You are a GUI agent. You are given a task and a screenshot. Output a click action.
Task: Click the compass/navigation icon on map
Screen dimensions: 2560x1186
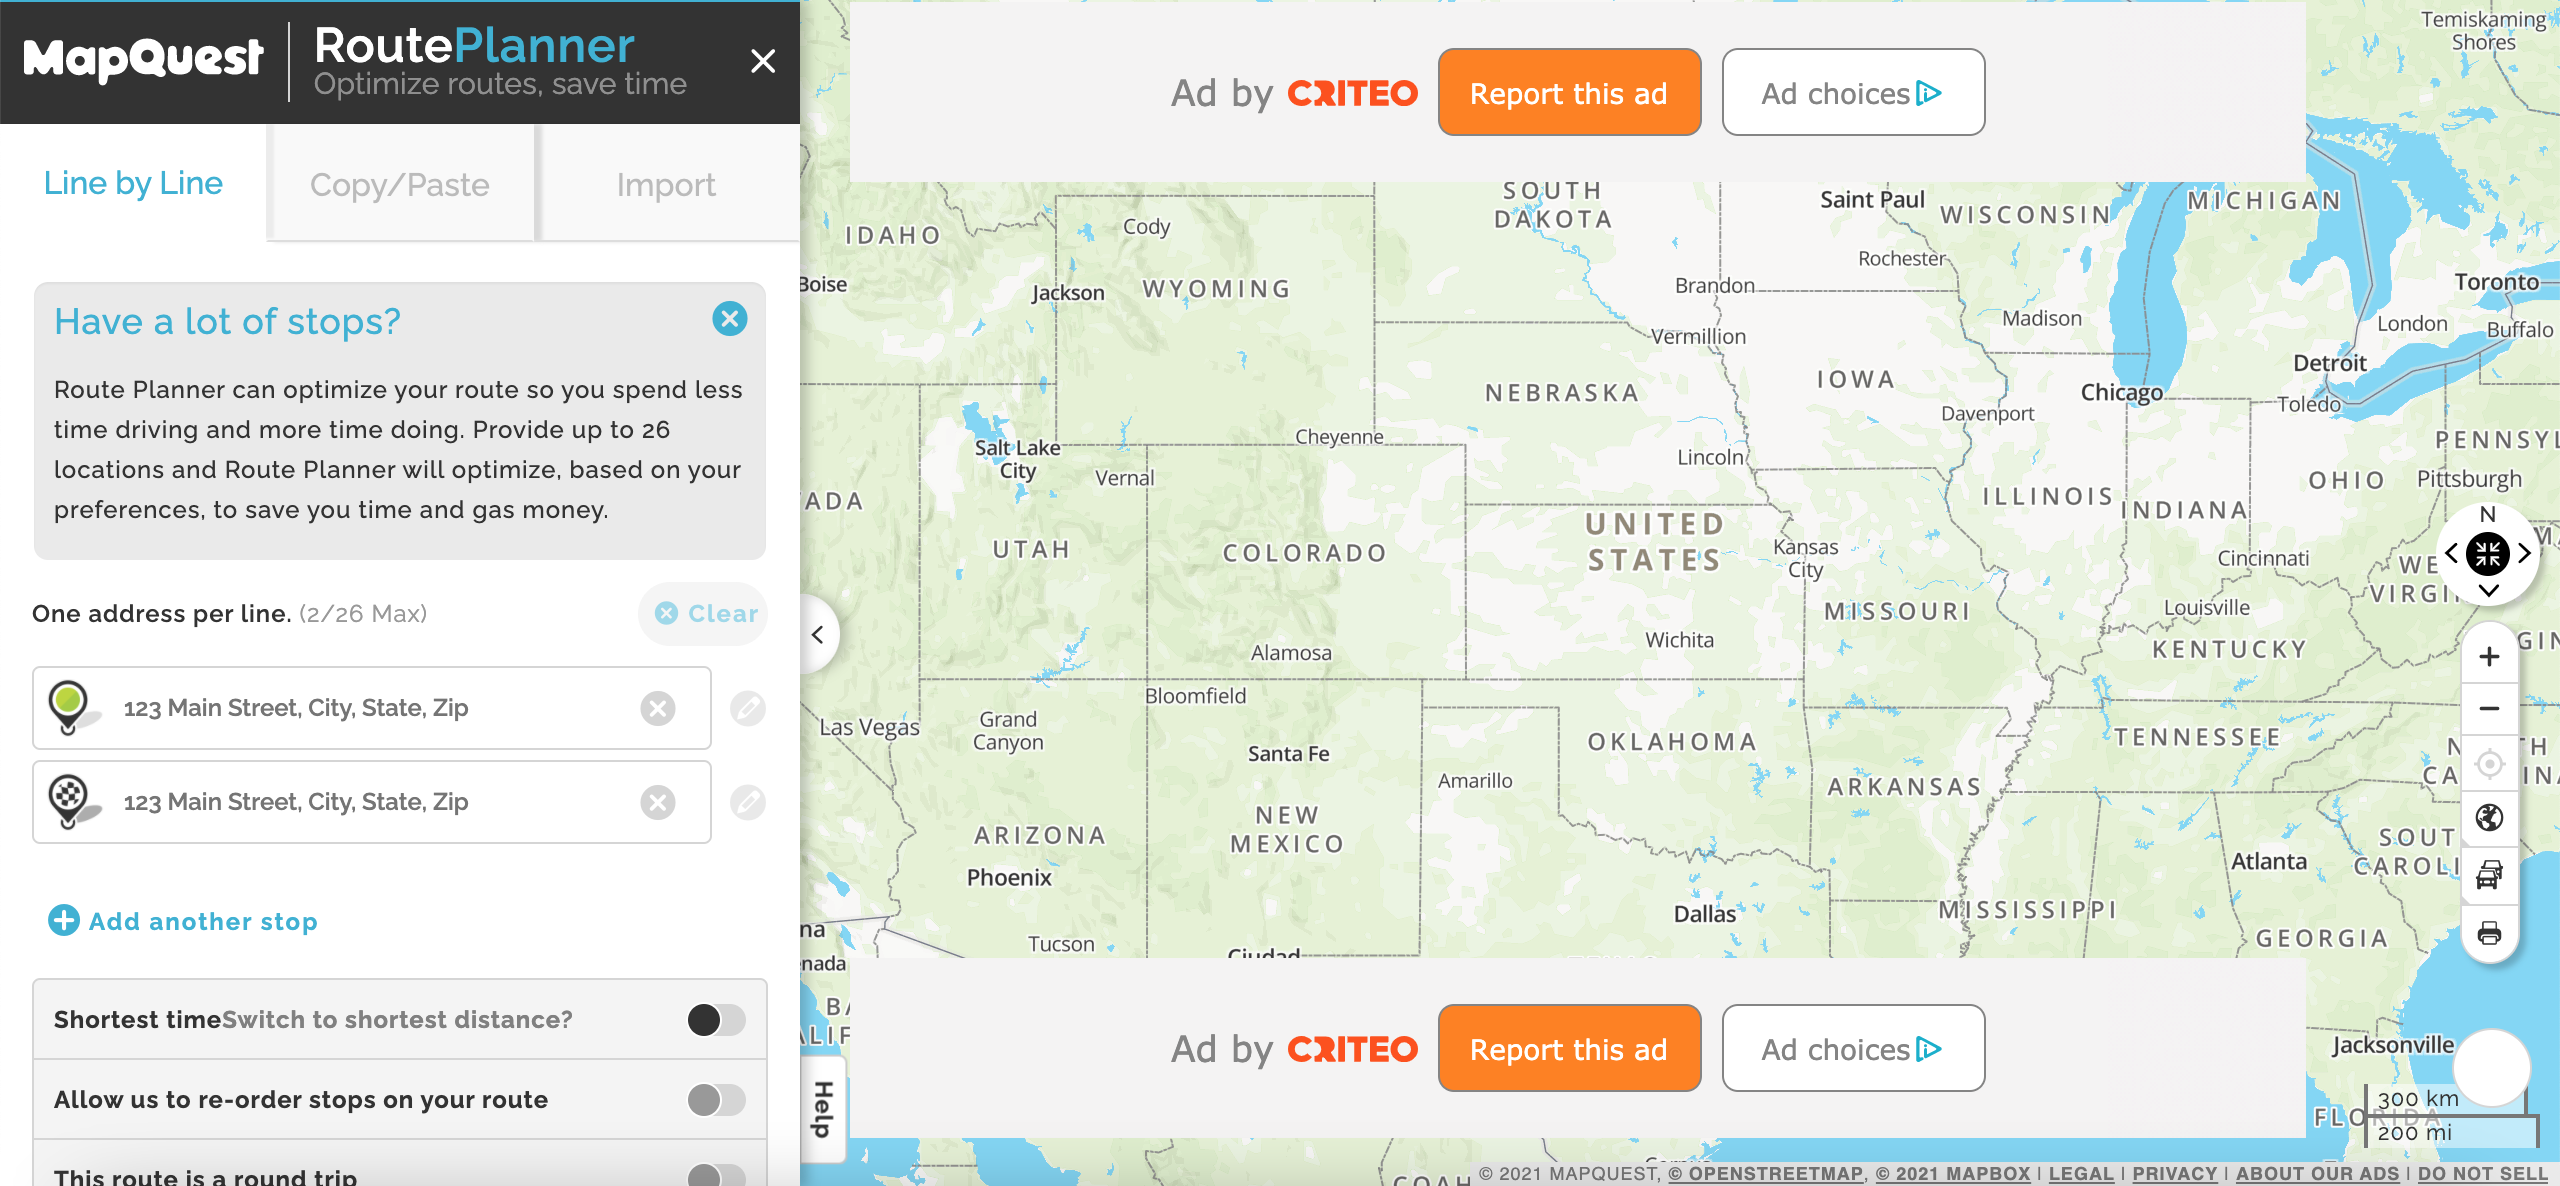tap(2488, 551)
